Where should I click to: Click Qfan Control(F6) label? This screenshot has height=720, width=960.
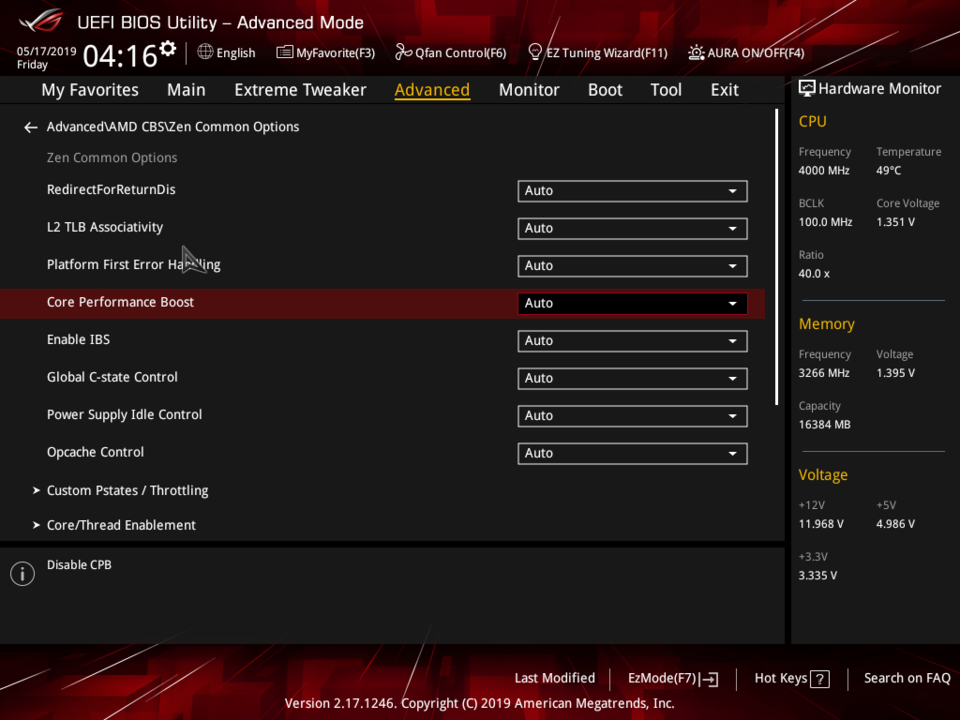pyautogui.click(x=460, y=53)
